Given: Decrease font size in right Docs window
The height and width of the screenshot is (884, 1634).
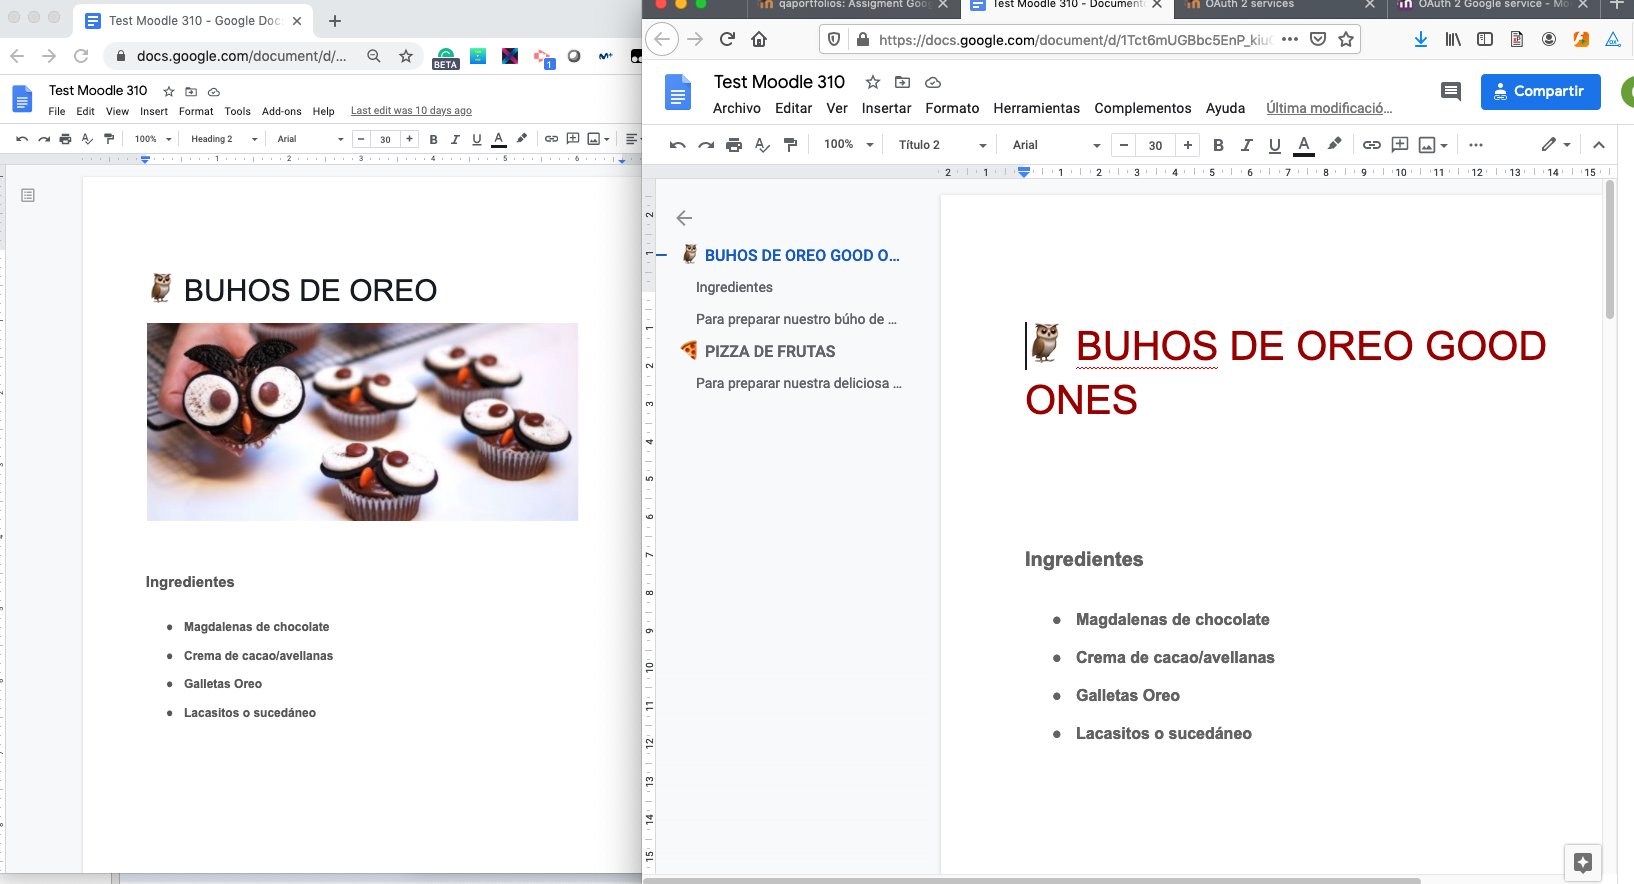Looking at the screenshot, I should pos(1124,145).
